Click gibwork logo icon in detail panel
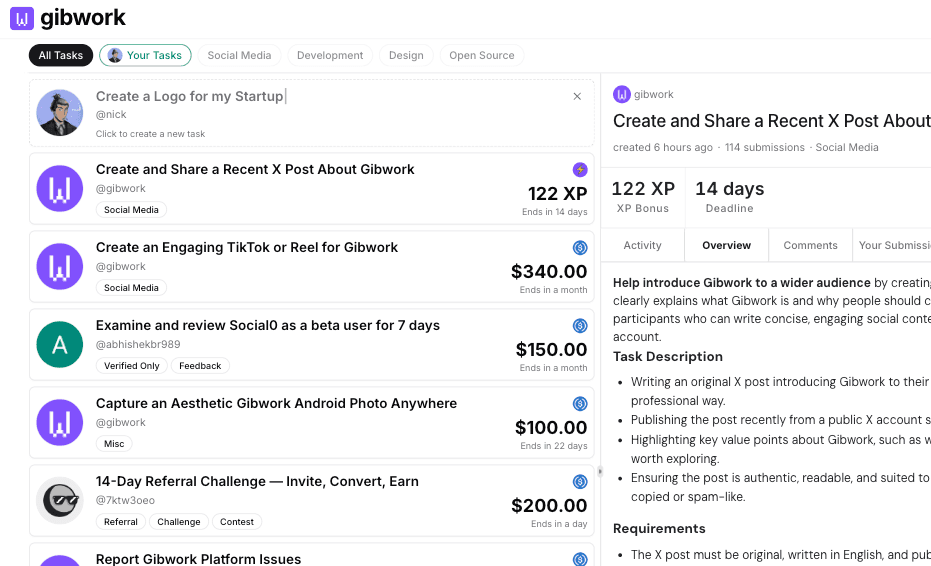931x566 pixels. click(x=622, y=94)
